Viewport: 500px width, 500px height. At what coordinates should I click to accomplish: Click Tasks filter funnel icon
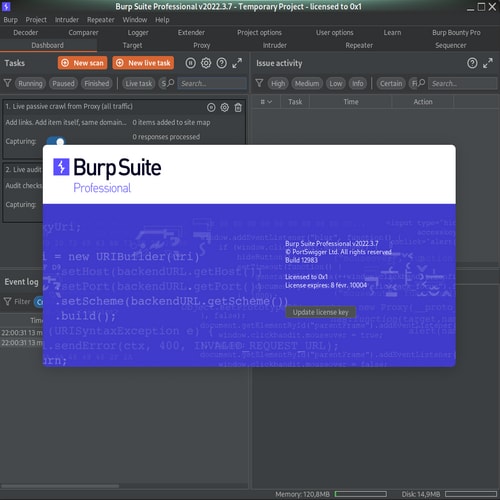pyautogui.click(x=7, y=83)
